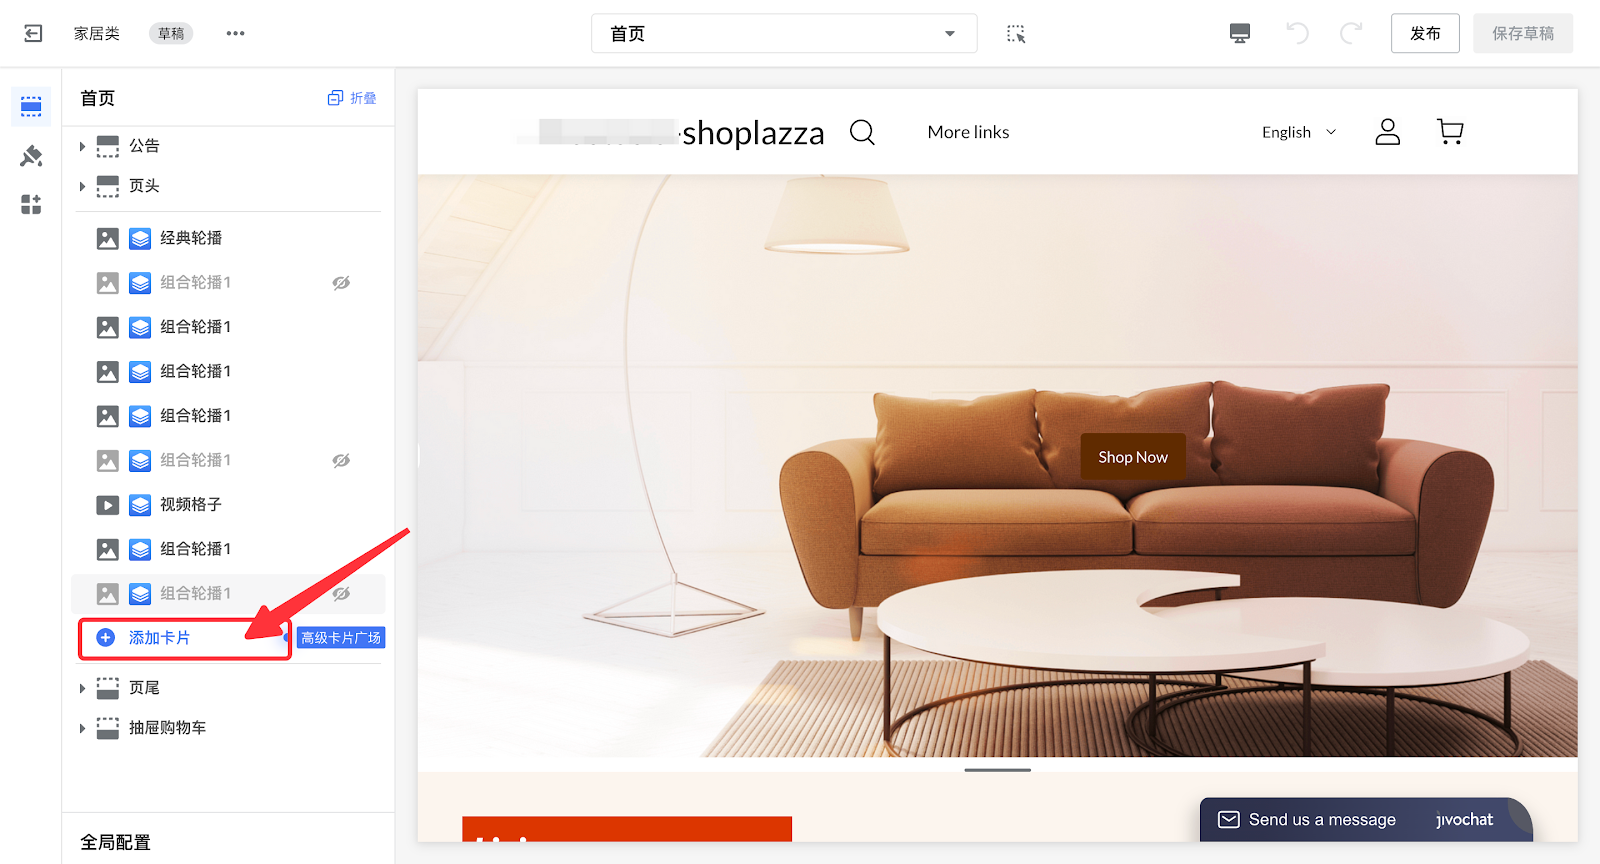This screenshot has width=1600, height=864.
Task: Open the English language dropdown
Action: coord(1298,132)
